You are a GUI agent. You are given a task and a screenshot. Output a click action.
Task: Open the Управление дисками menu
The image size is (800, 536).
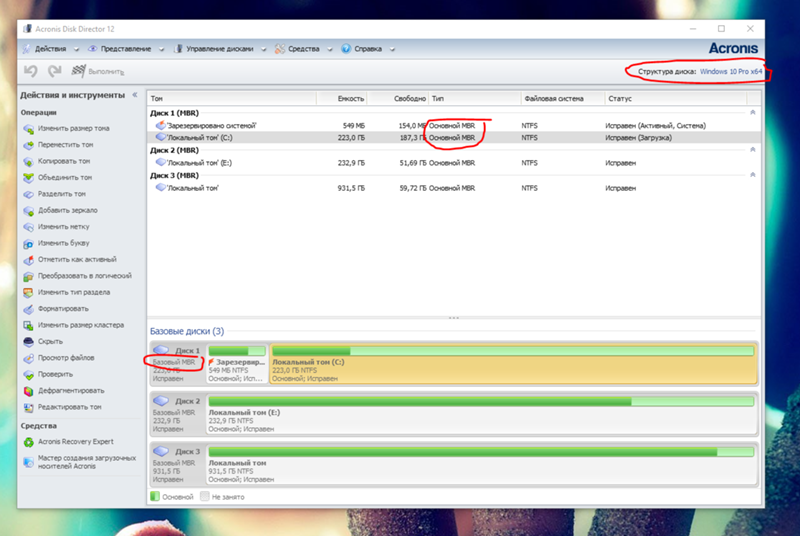click(x=219, y=49)
